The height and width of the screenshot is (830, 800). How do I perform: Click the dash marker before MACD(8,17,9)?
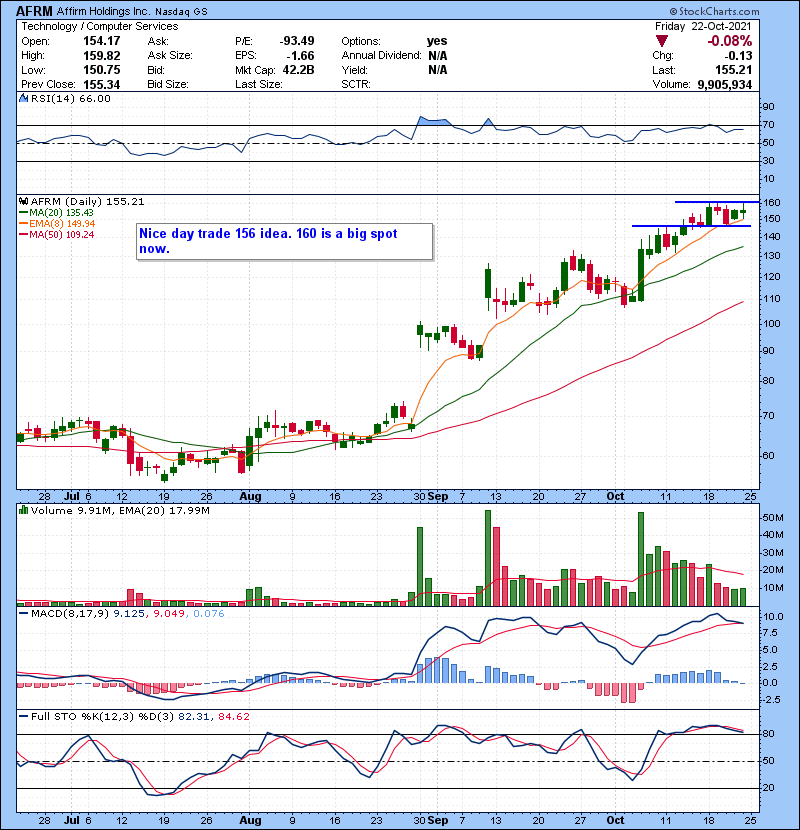point(23,614)
